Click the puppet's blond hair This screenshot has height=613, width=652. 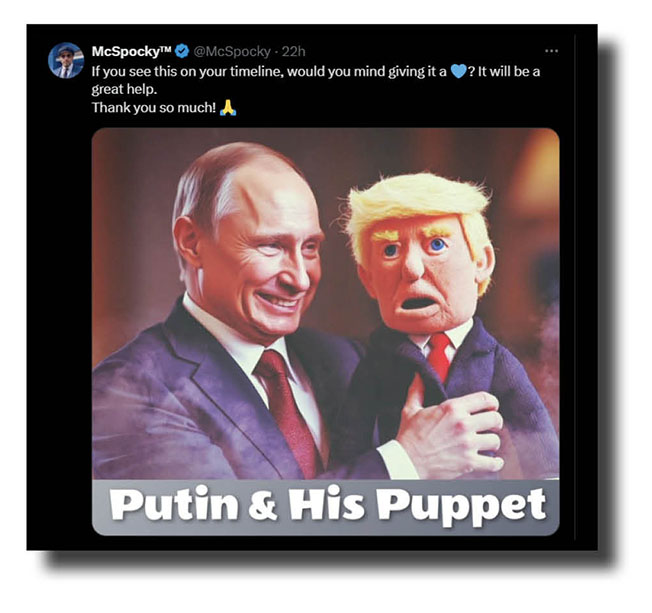[420, 204]
